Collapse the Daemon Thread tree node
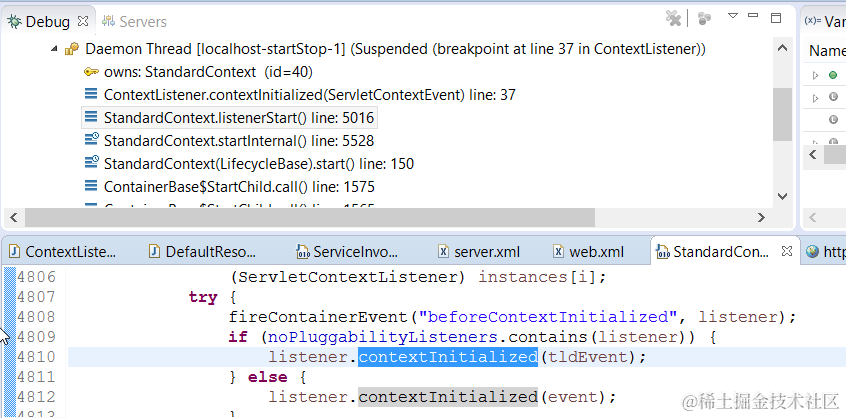This screenshot has width=846, height=418. [54, 49]
